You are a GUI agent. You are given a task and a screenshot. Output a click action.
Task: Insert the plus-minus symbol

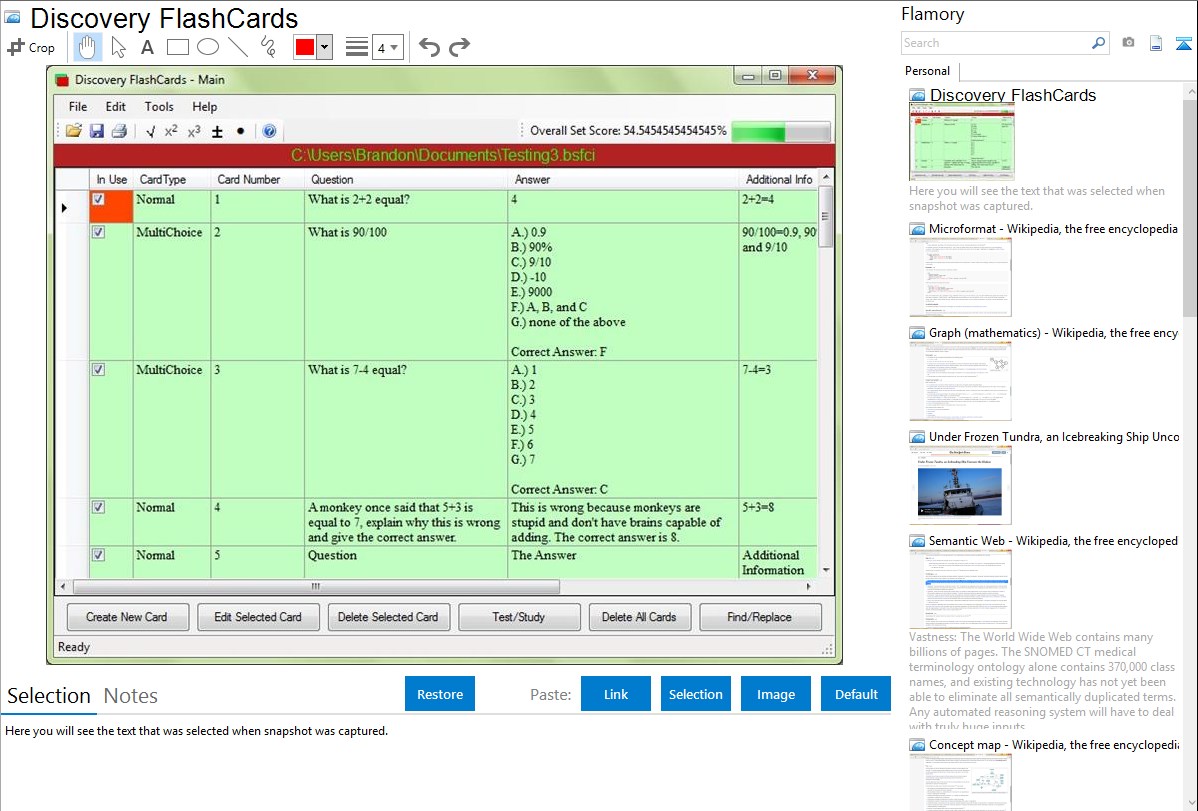click(217, 131)
